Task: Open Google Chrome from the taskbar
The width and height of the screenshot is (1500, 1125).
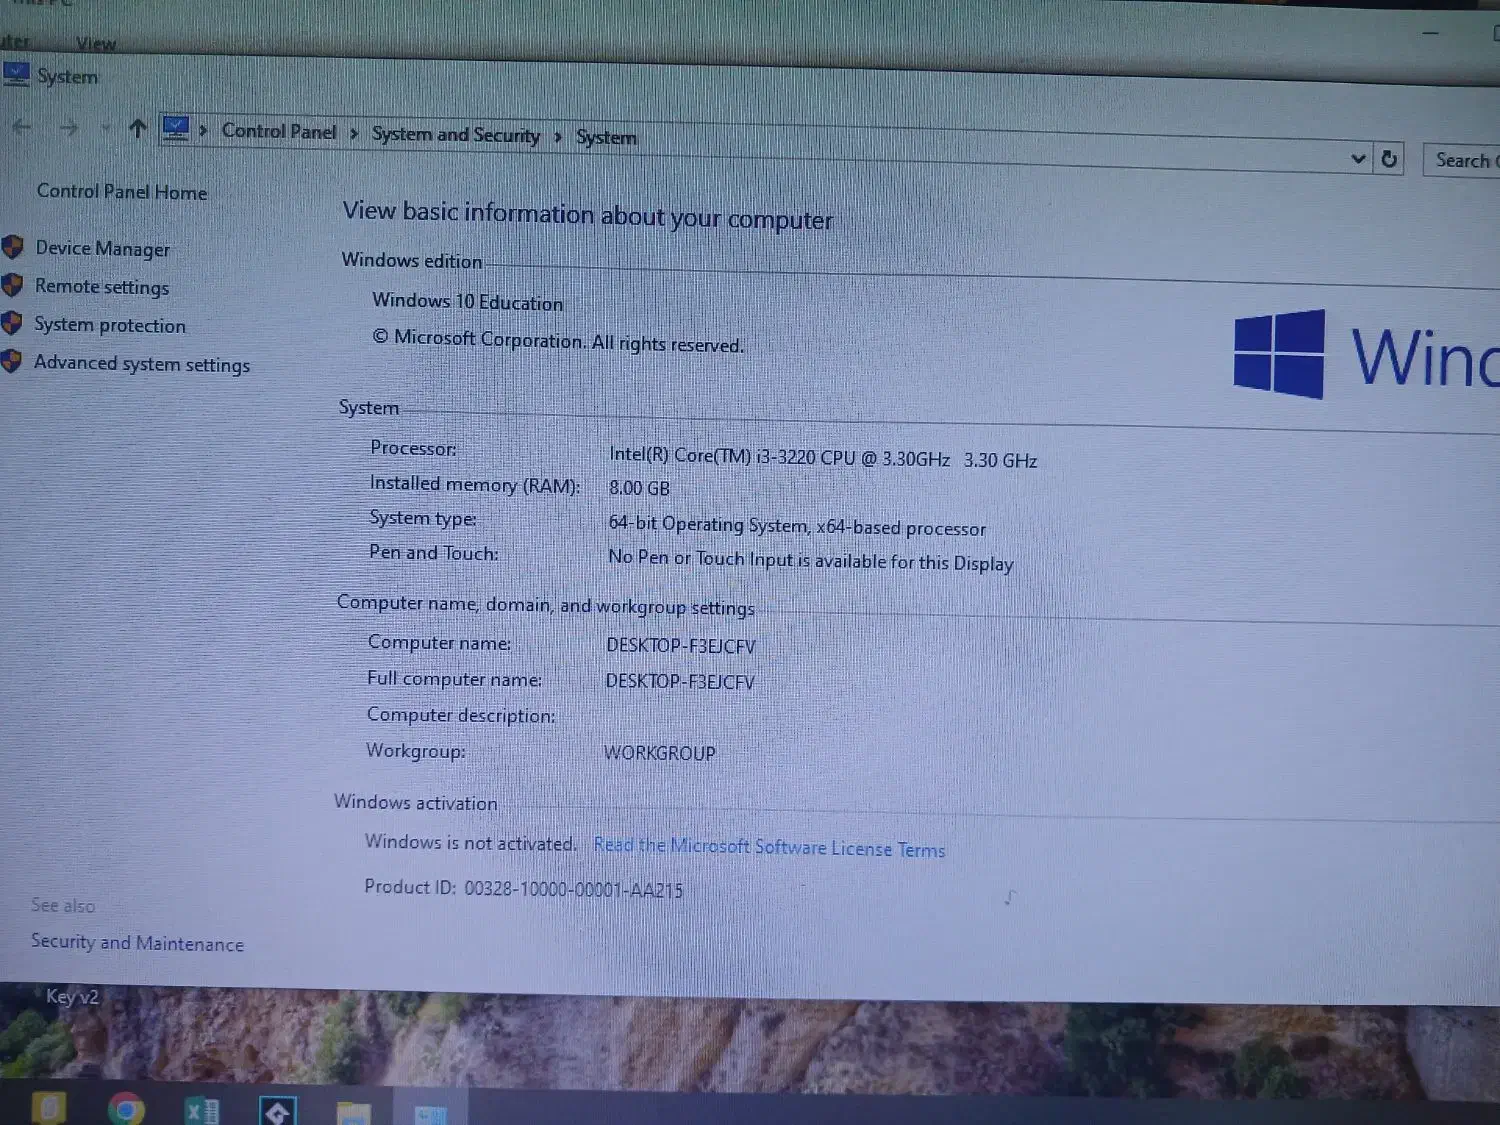Action: click(126, 1108)
